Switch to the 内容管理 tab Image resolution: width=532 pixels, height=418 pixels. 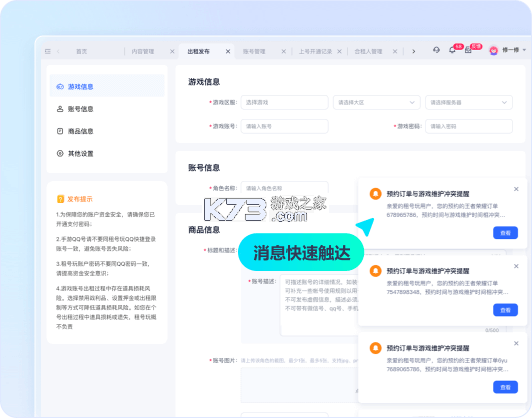click(x=143, y=51)
